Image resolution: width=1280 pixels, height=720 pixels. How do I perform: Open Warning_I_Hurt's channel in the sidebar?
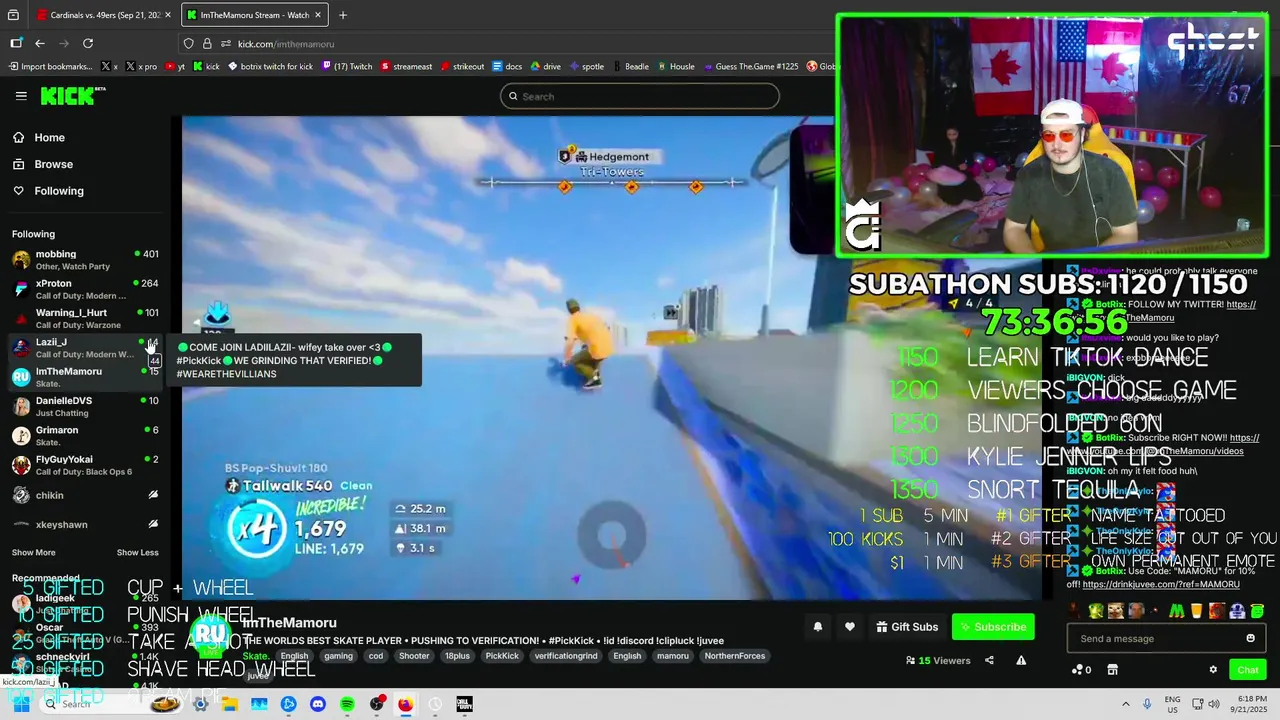(85, 318)
